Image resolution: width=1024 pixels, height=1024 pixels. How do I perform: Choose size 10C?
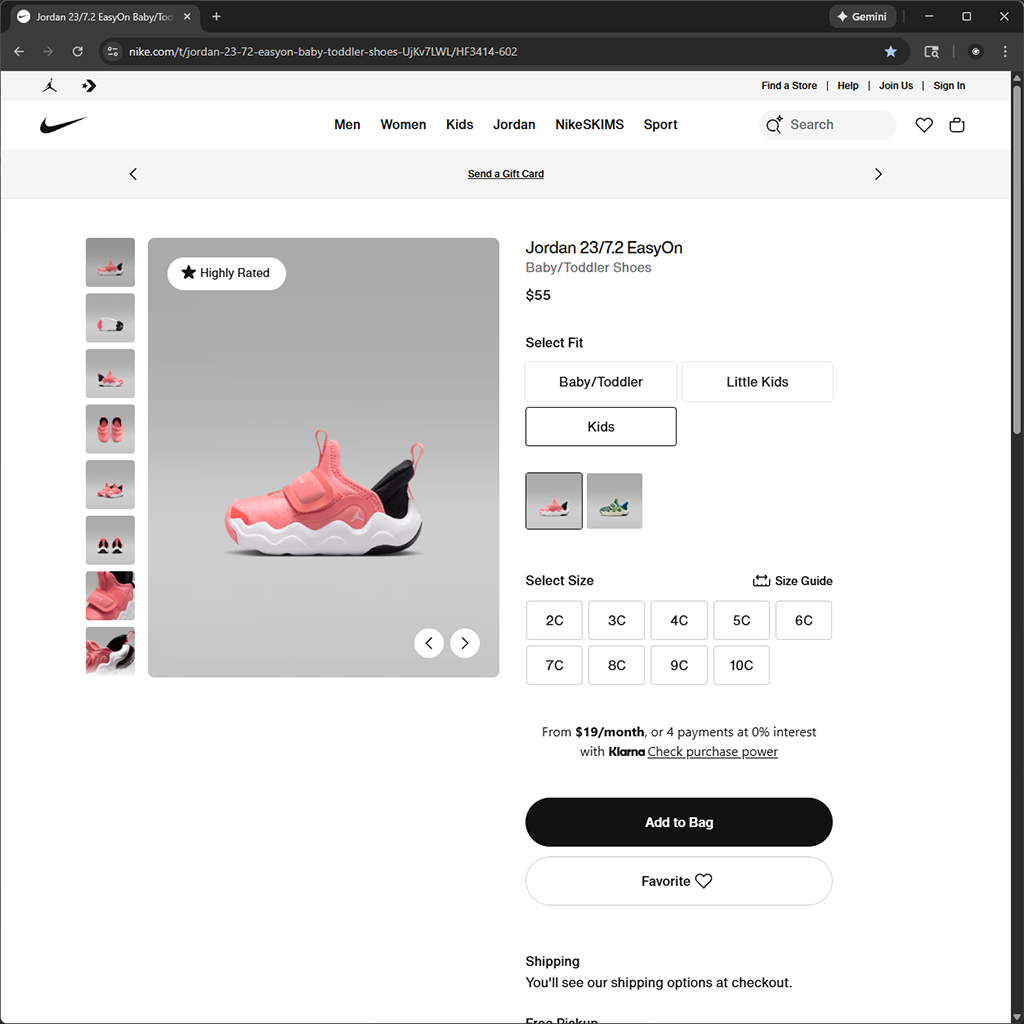(x=741, y=665)
